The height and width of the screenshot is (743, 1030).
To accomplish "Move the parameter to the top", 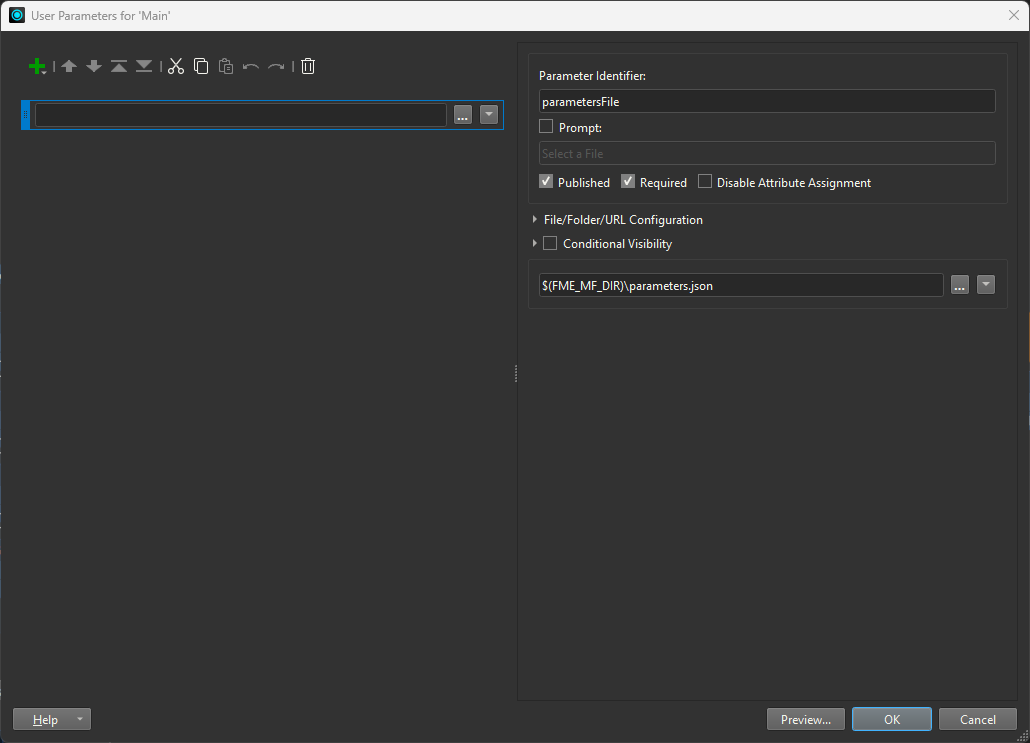I will click(x=118, y=66).
